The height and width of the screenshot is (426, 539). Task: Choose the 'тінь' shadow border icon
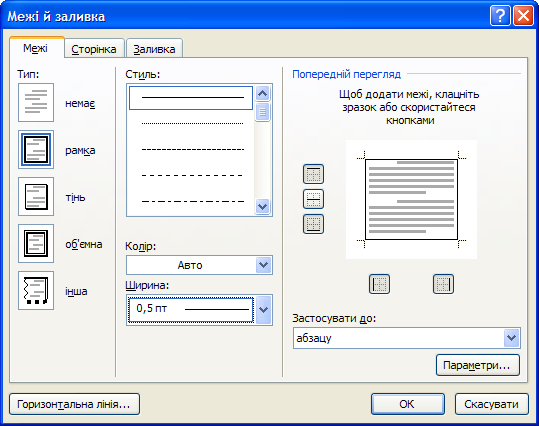(x=36, y=197)
